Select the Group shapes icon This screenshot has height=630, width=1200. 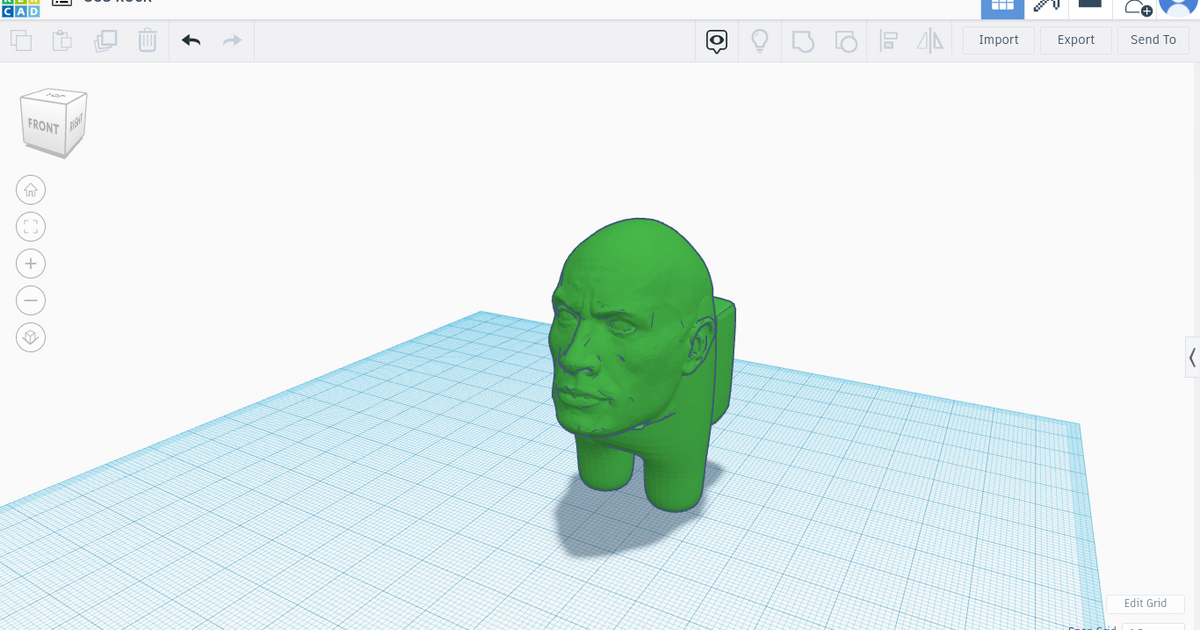(x=802, y=40)
